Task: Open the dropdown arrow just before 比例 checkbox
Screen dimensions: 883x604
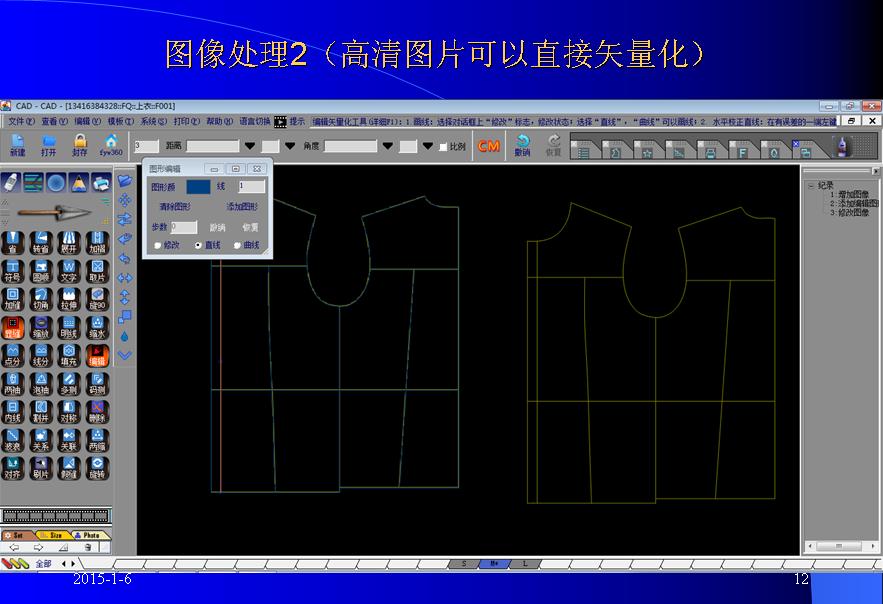Action: (x=427, y=146)
